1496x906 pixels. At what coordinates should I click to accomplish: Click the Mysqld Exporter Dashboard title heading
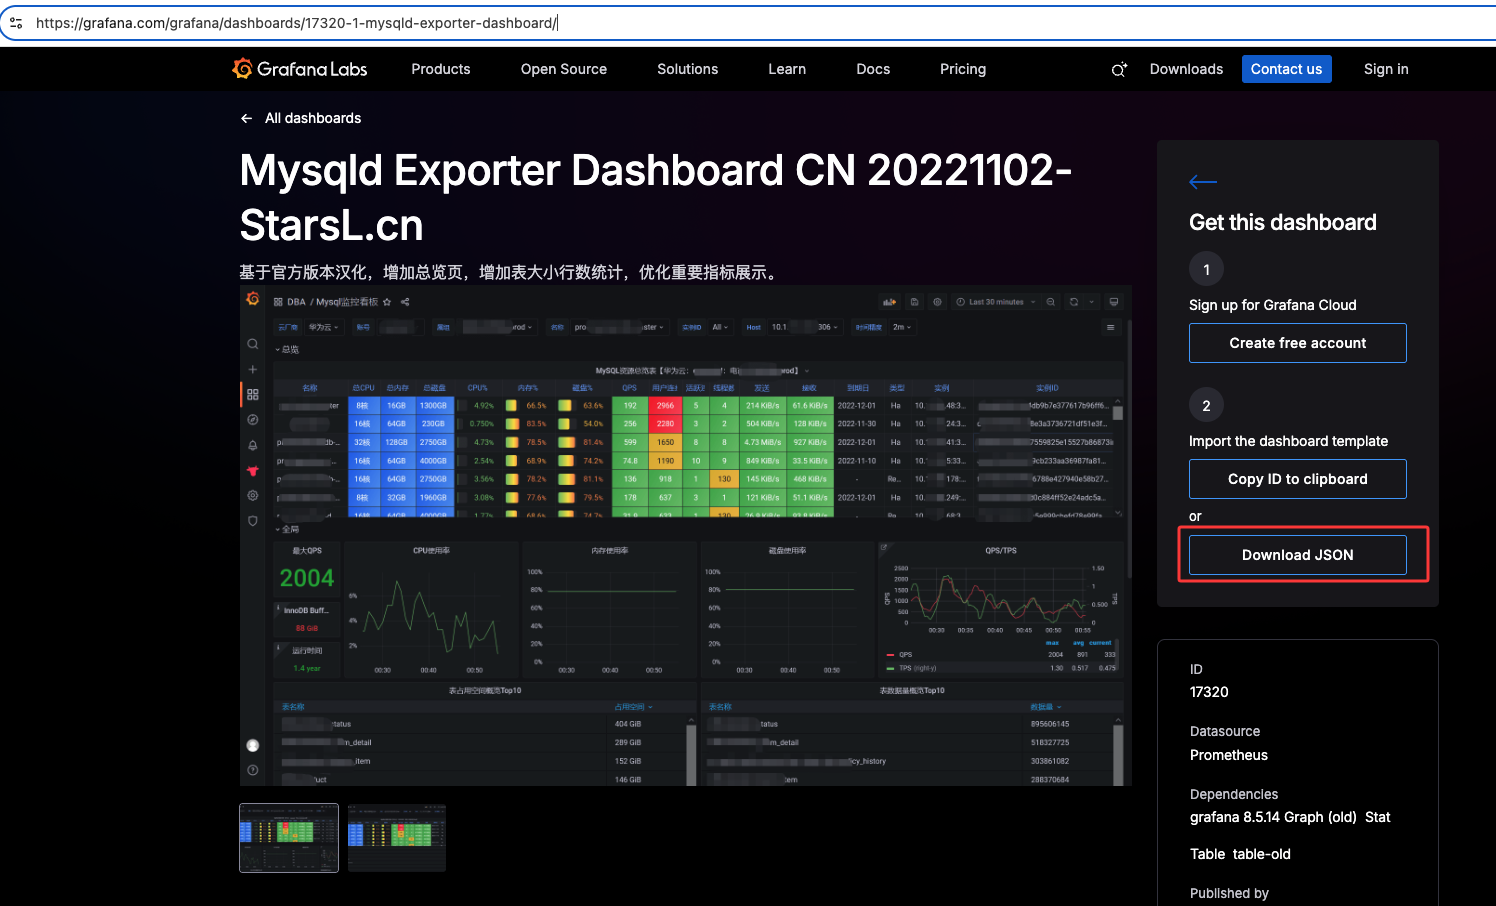click(x=656, y=198)
